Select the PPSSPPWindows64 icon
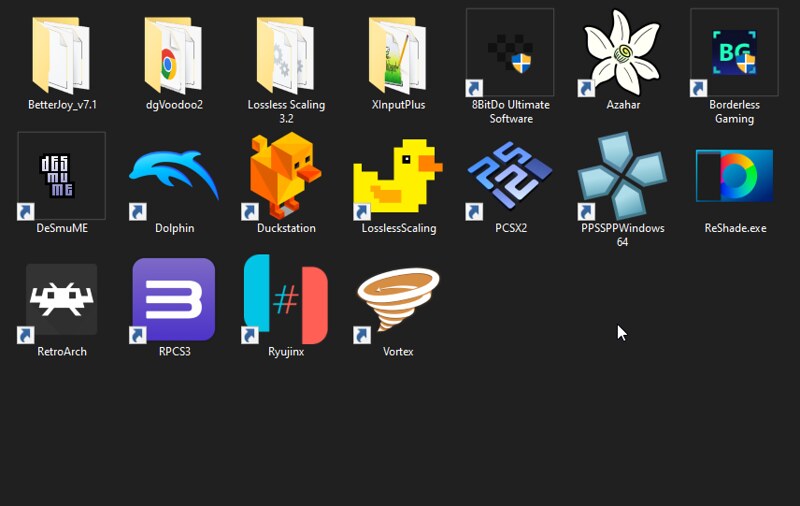800x506 pixels. [622, 176]
